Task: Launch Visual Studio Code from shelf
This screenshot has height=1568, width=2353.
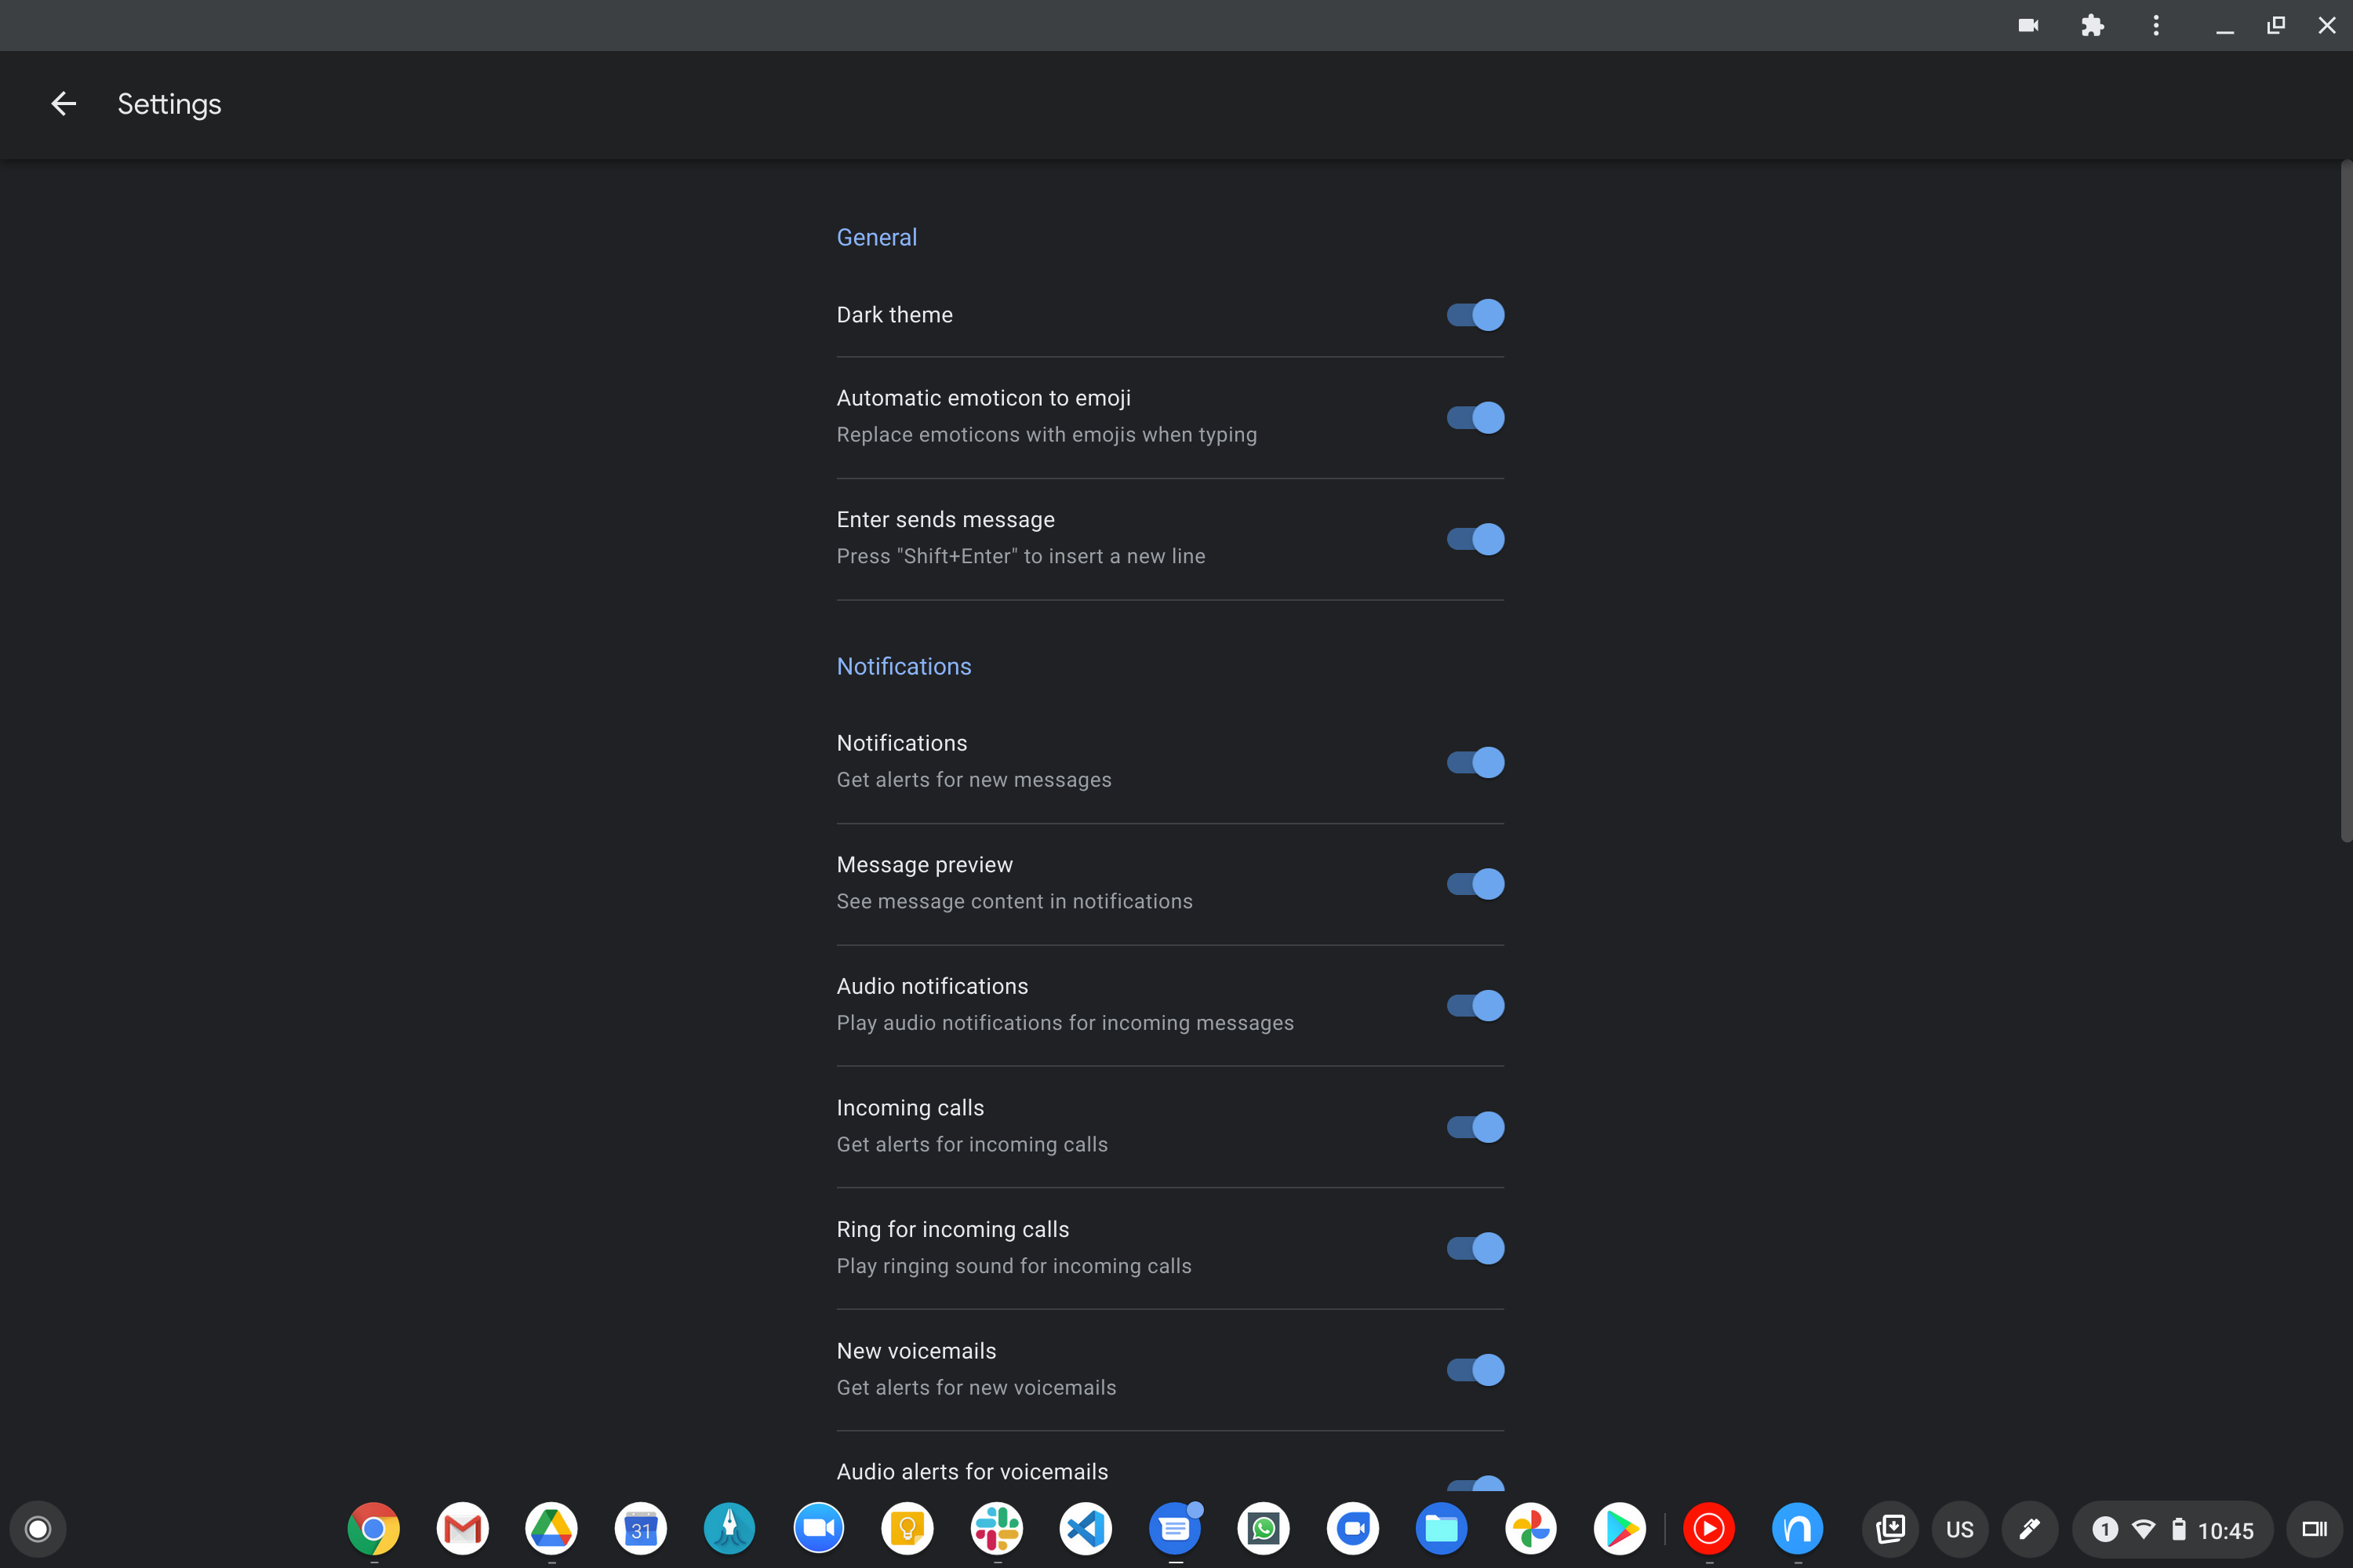Action: click(1086, 1528)
